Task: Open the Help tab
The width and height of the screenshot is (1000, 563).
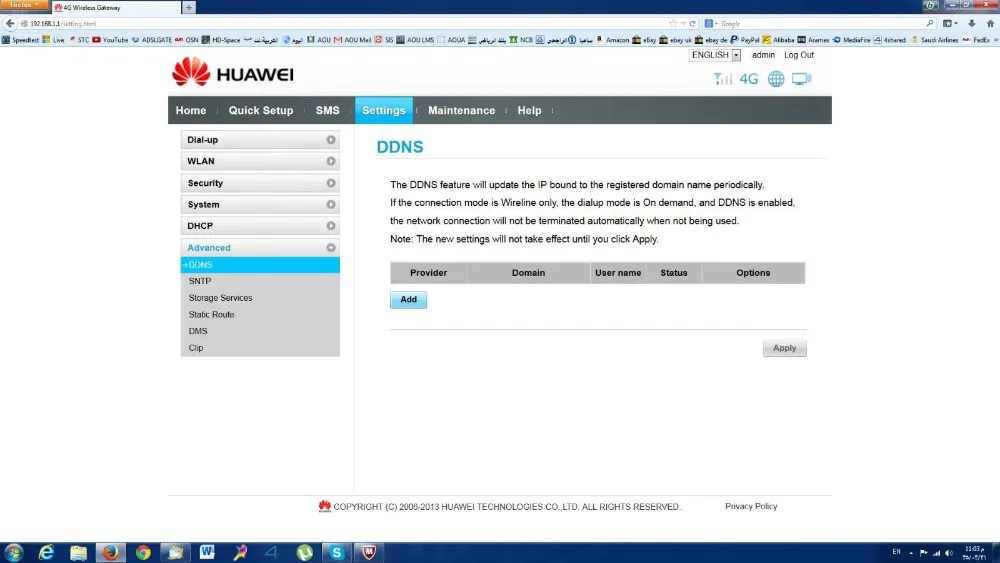Action: pos(529,110)
